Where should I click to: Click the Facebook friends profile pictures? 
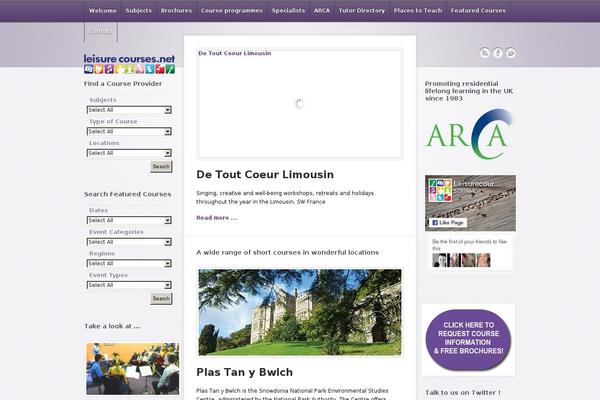point(461,260)
